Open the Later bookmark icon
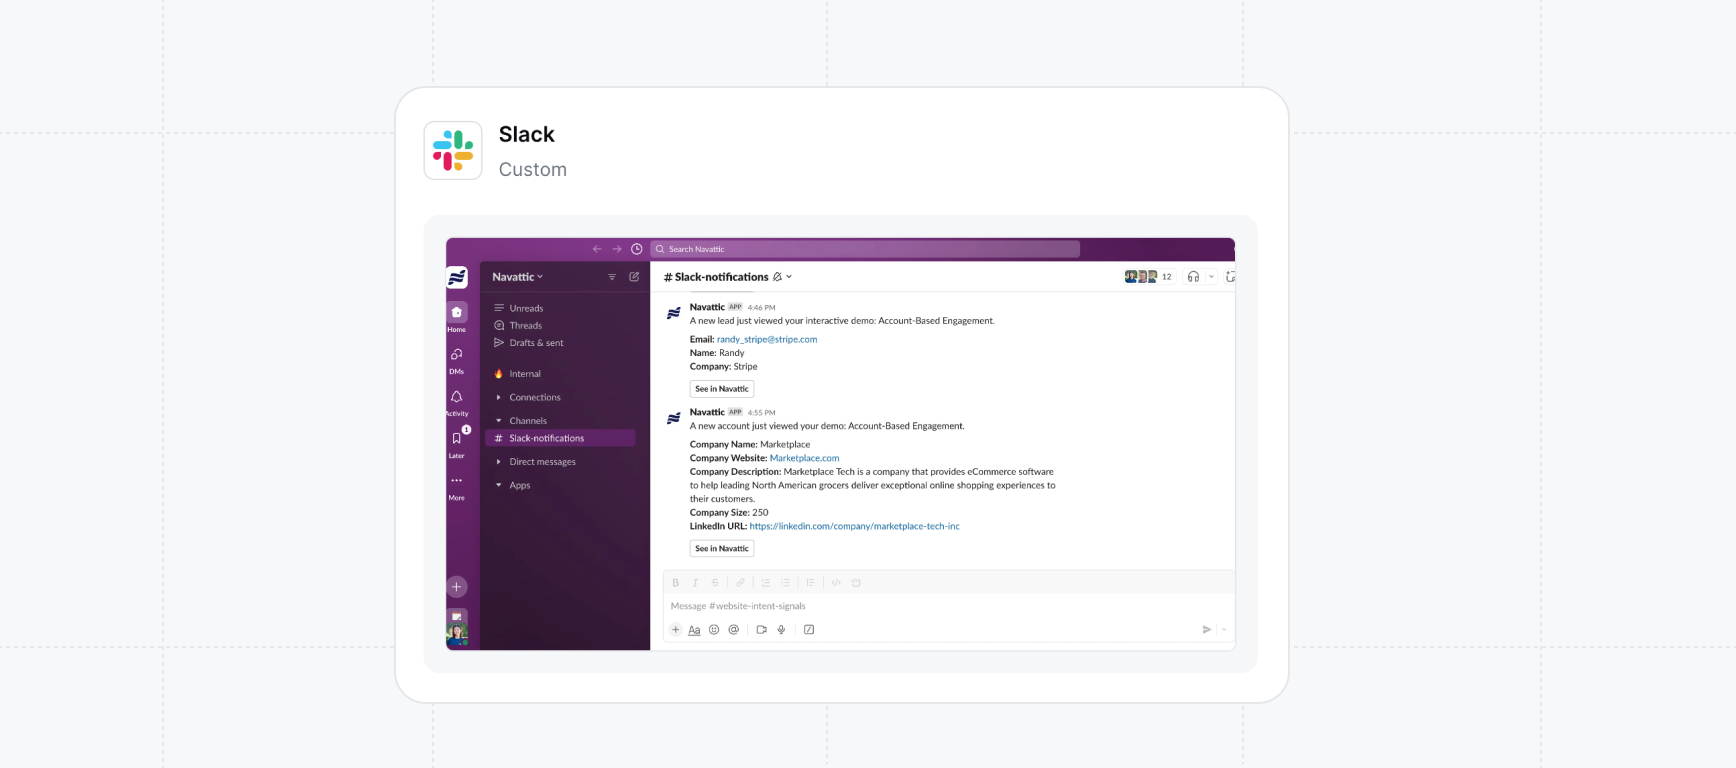Screen dimensions: 1736x768 [x=457, y=438]
